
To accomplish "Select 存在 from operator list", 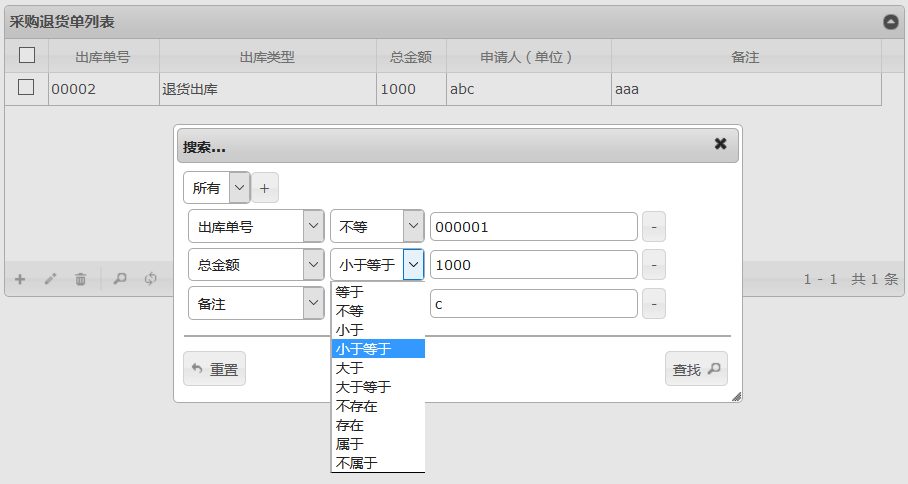I will pyautogui.click(x=378, y=425).
